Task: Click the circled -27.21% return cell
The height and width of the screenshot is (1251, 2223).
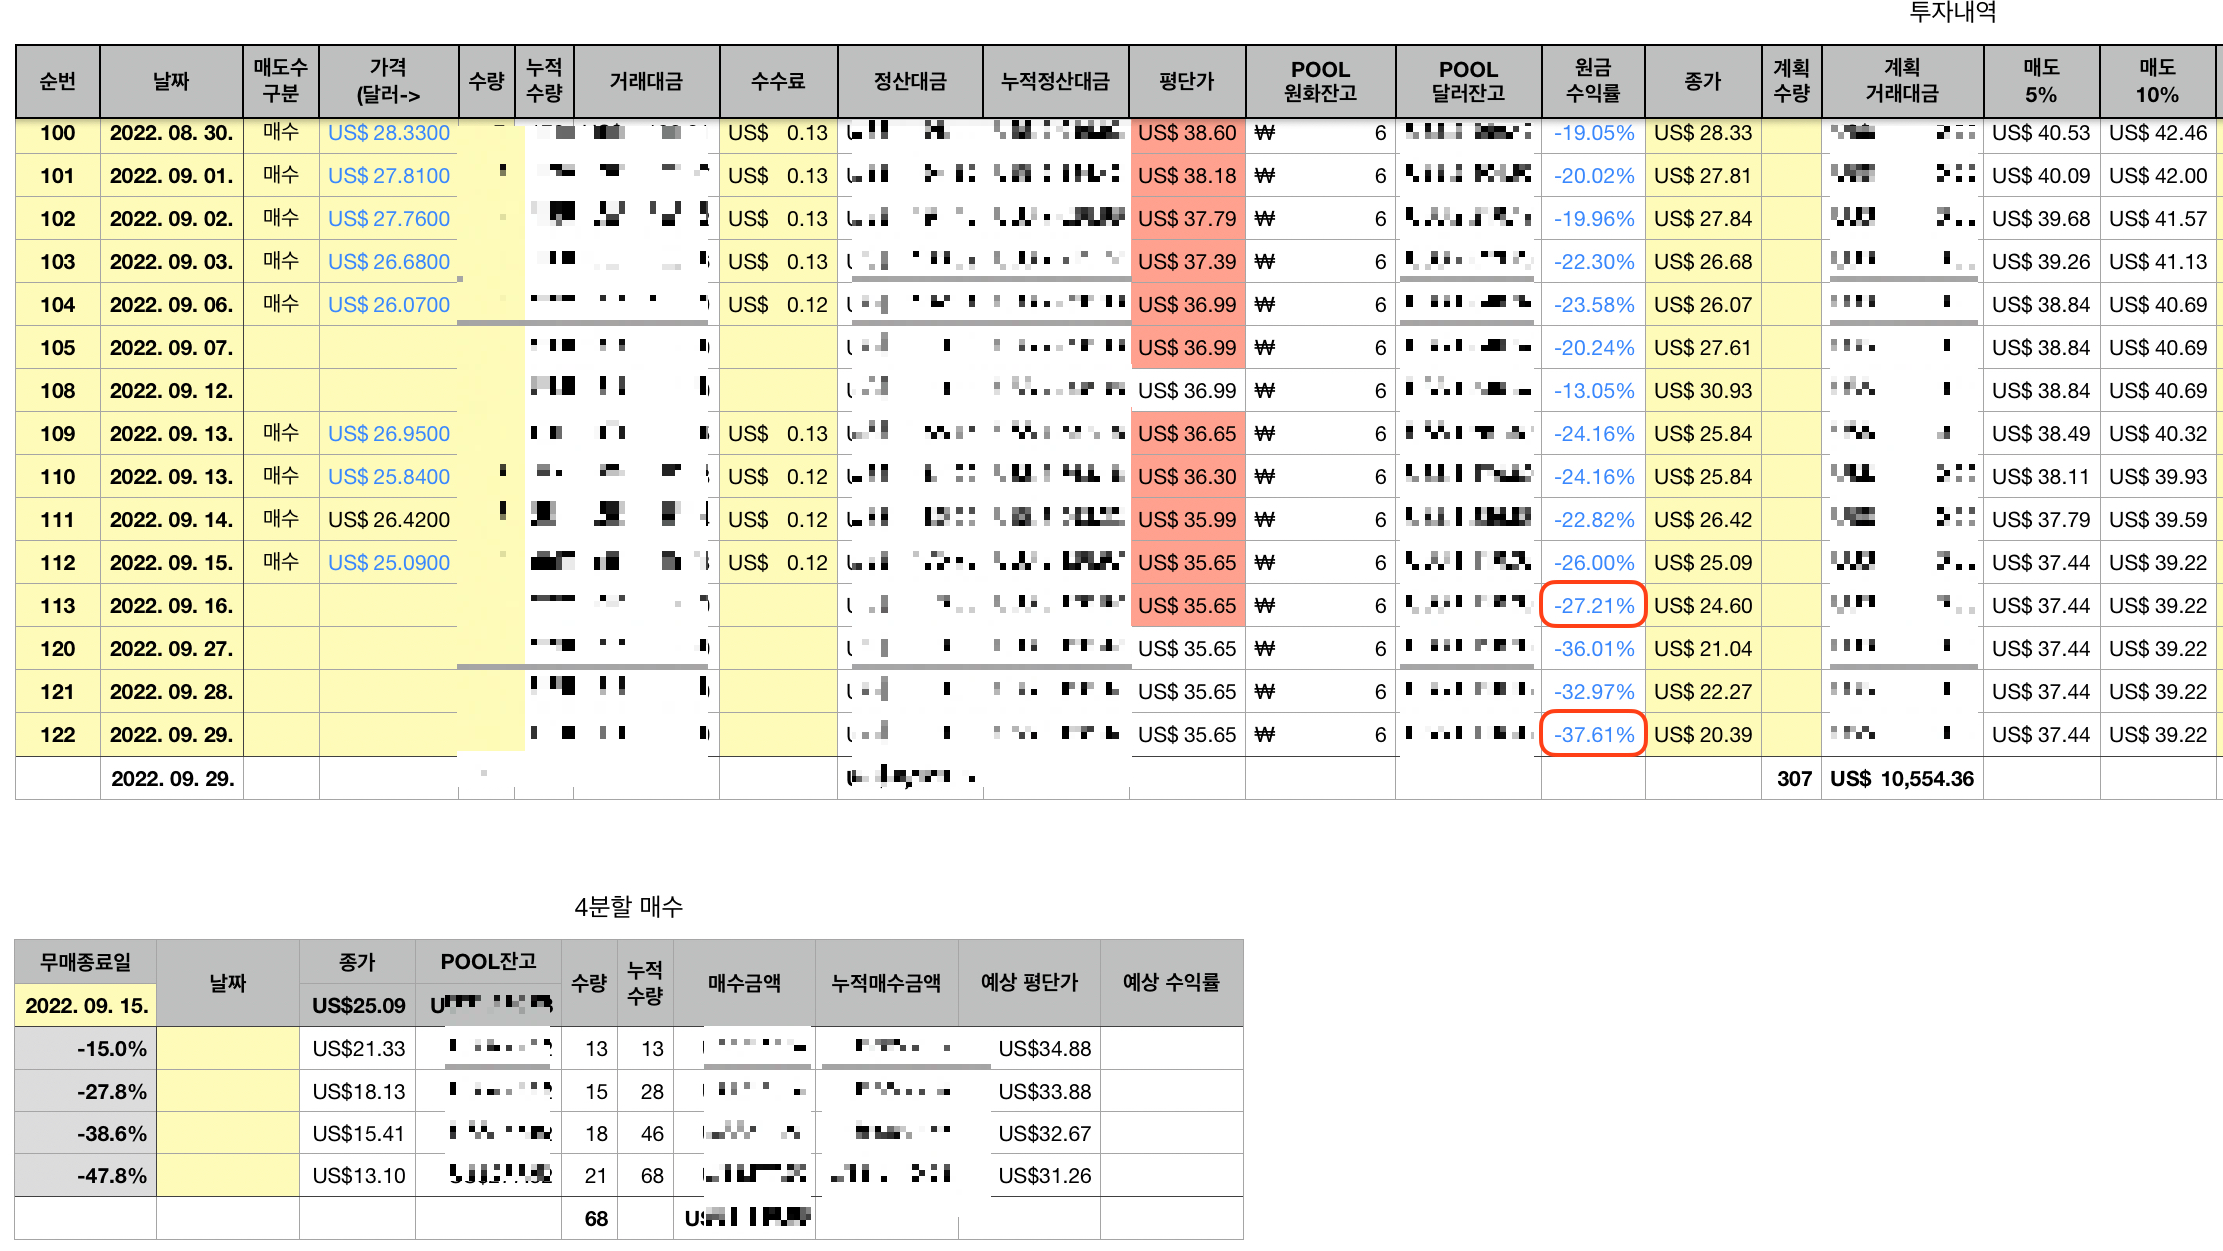Action: 1593,605
